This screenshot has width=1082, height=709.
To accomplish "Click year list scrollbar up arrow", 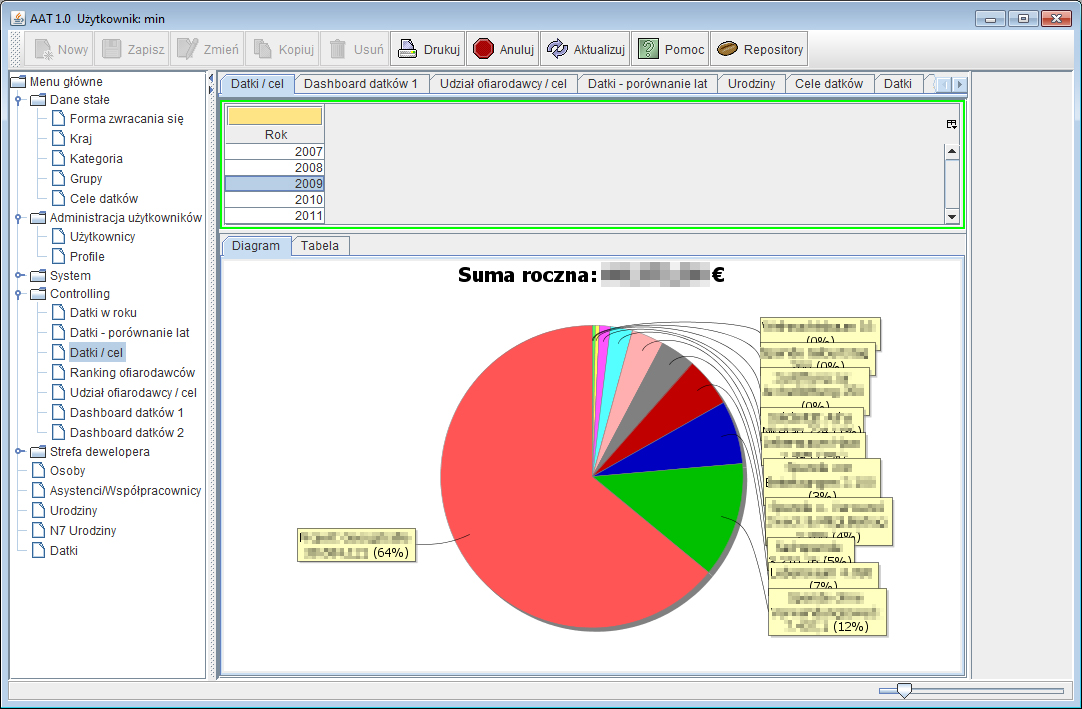I will pyautogui.click(x=952, y=151).
